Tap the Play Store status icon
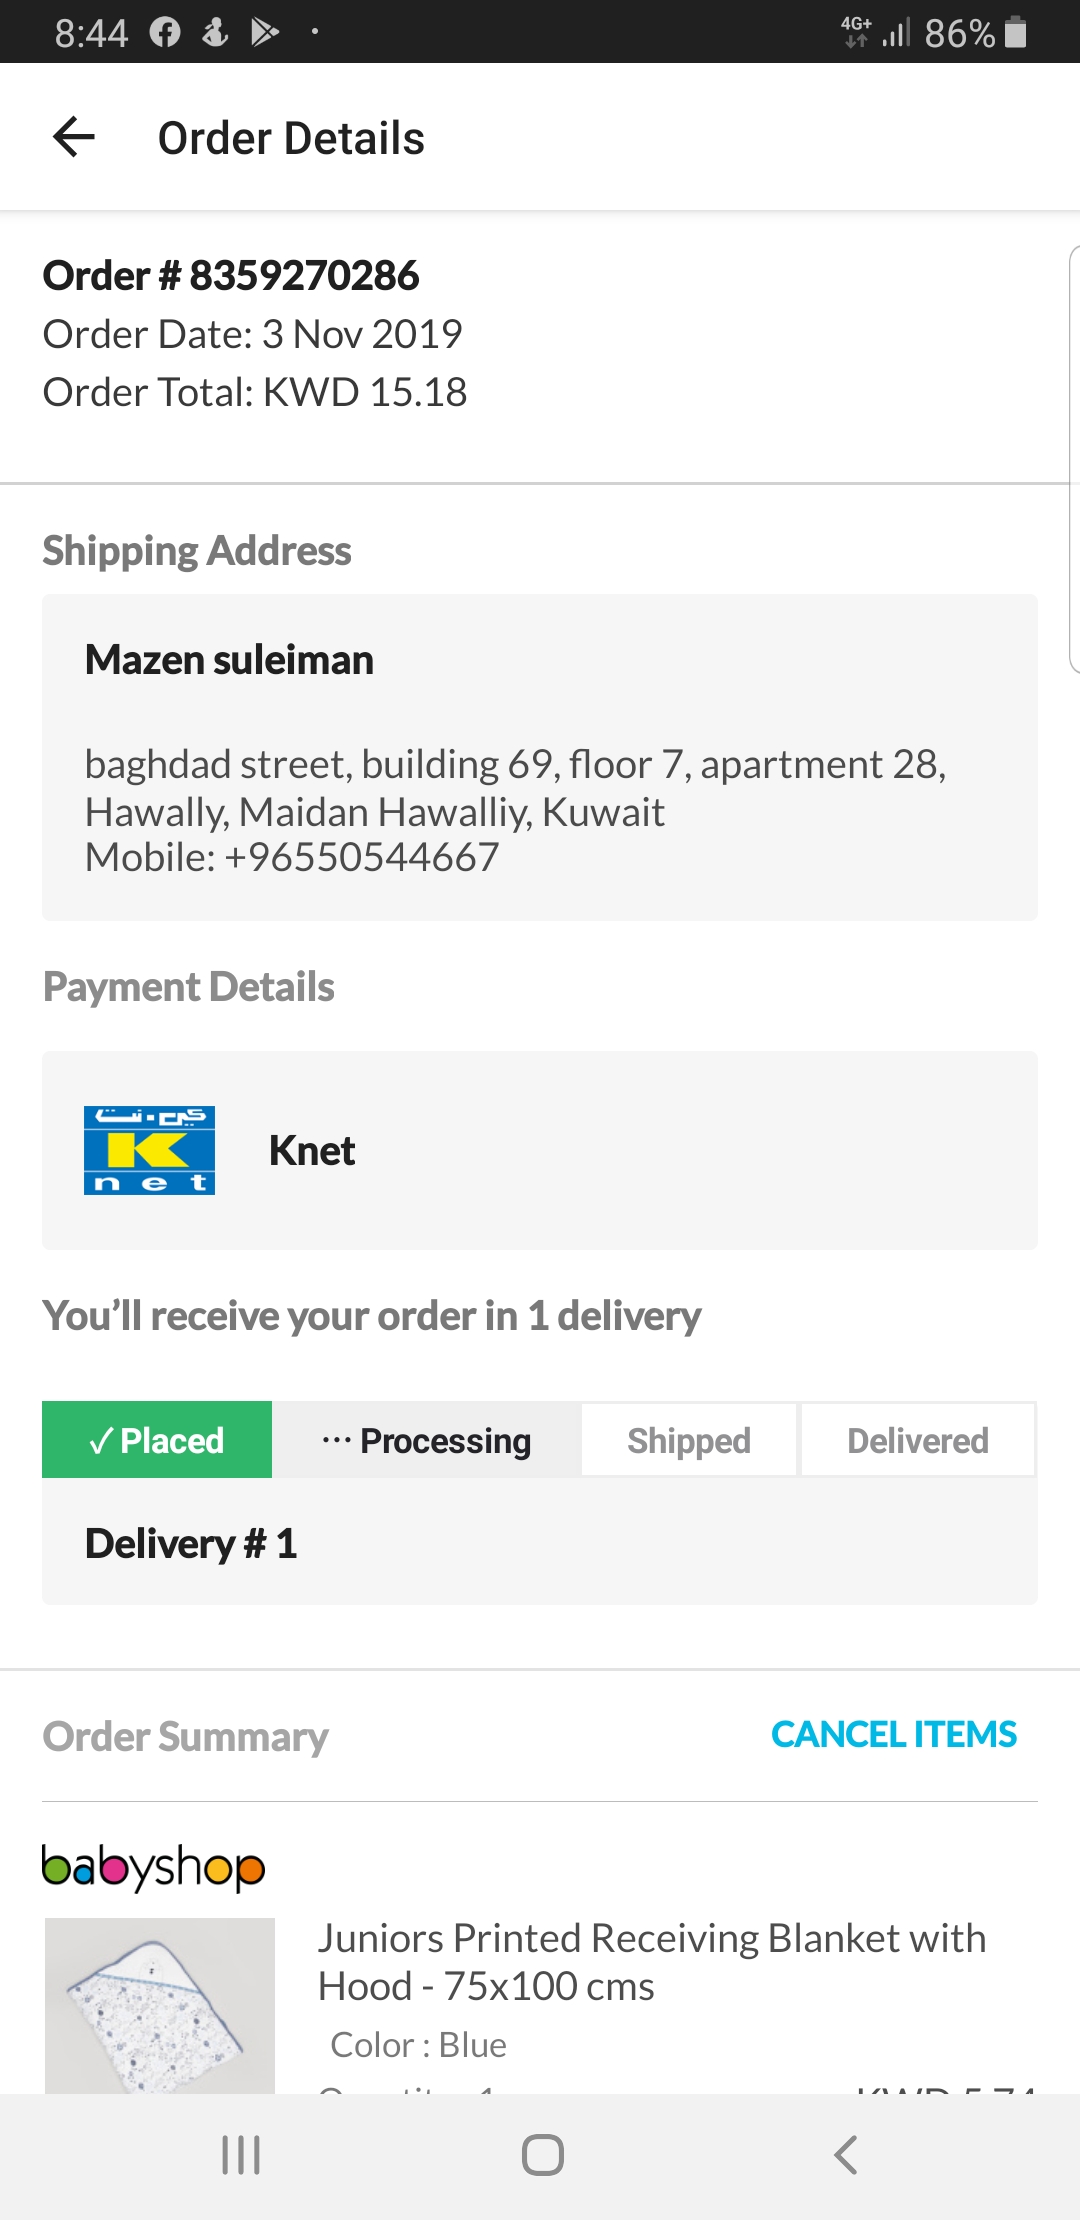Image resolution: width=1080 pixels, height=2220 pixels. point(264,33)
